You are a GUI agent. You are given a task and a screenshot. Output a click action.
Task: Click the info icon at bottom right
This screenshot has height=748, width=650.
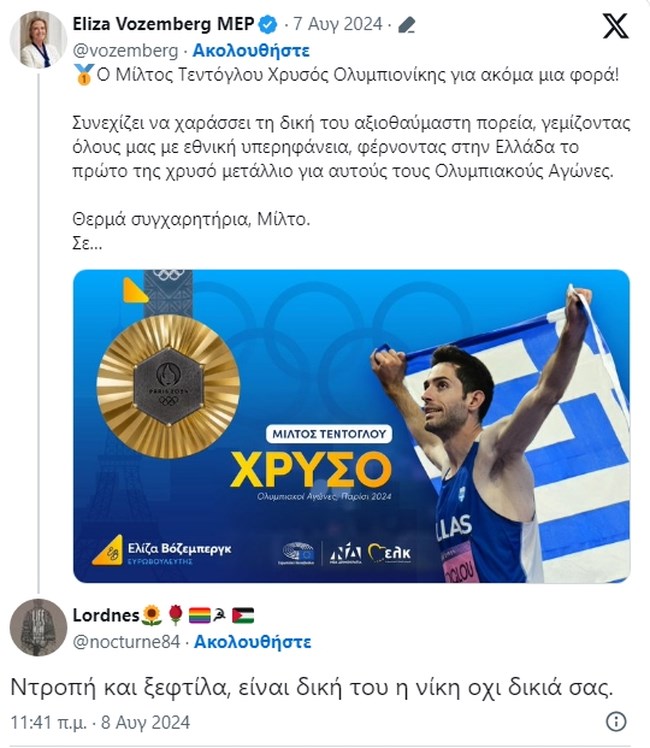point(617,721)
